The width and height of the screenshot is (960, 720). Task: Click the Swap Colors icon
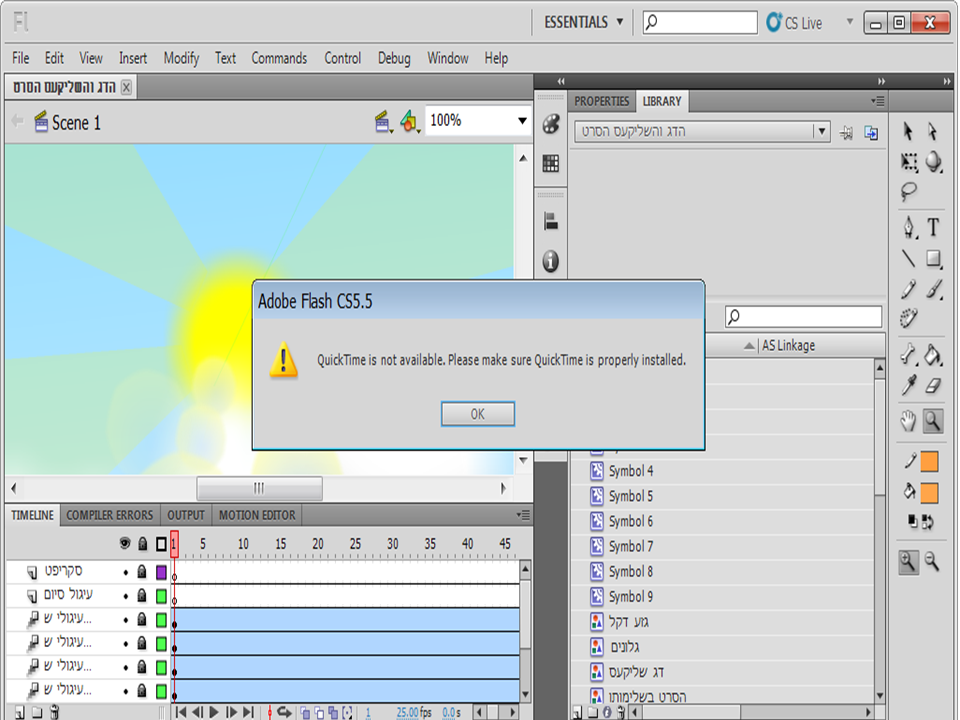(928, 522)
